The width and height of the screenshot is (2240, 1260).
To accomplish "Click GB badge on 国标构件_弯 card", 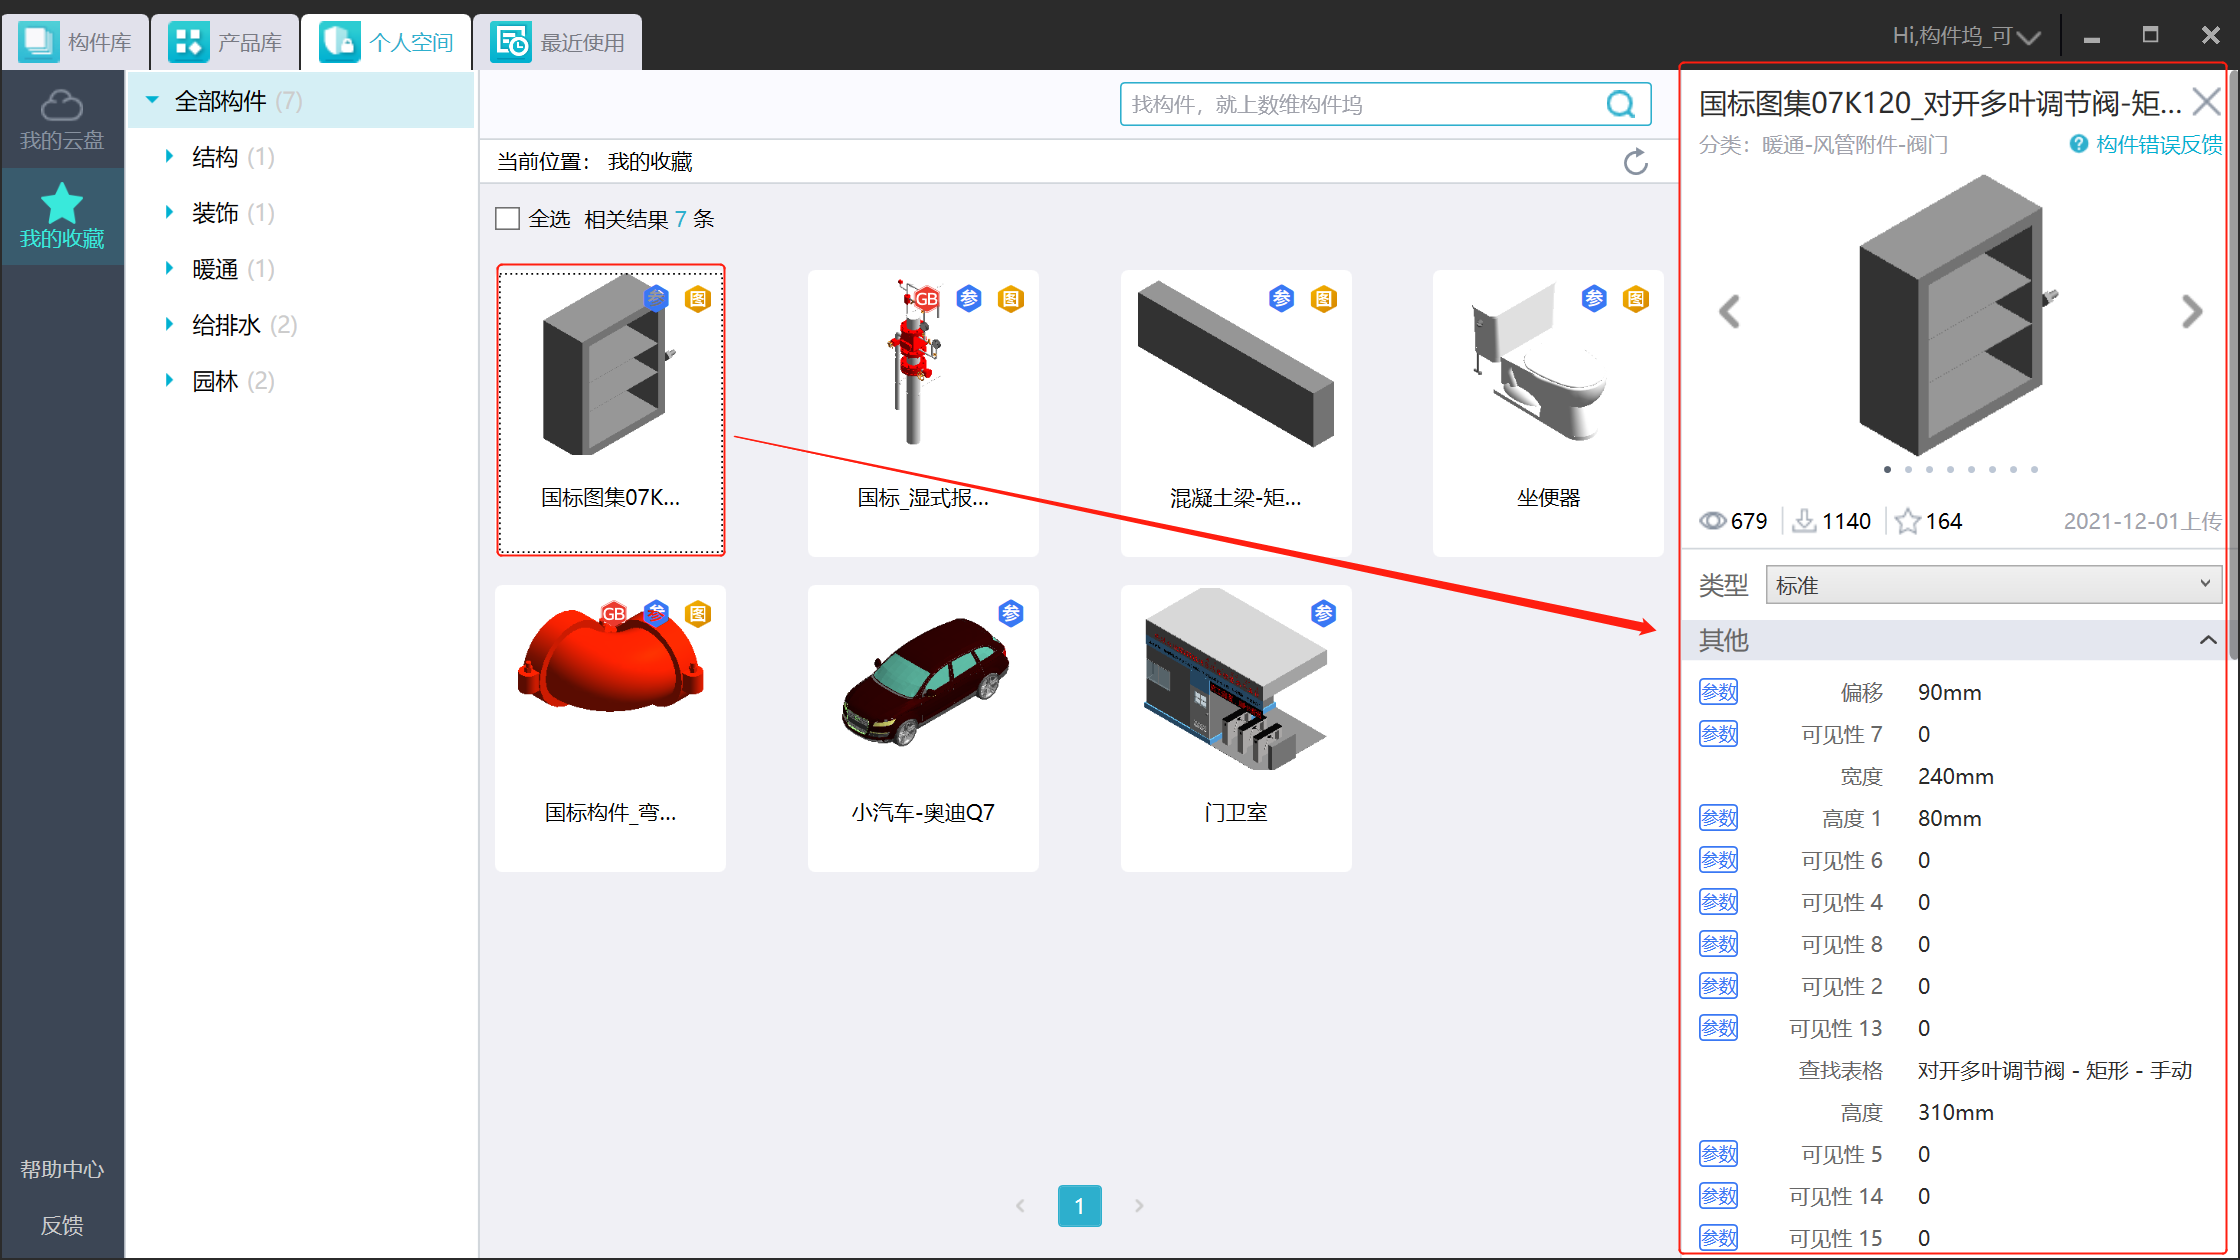I will [613, 613].
